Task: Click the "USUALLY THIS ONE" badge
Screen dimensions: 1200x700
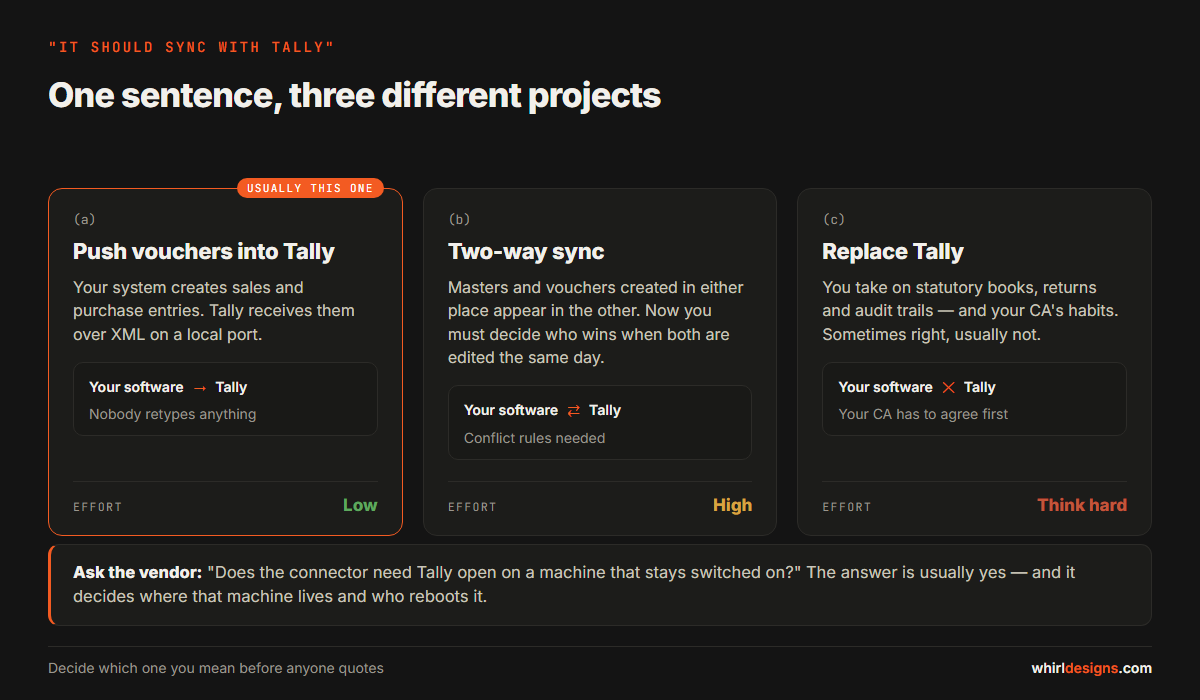Action: click(x=310, y=188)
